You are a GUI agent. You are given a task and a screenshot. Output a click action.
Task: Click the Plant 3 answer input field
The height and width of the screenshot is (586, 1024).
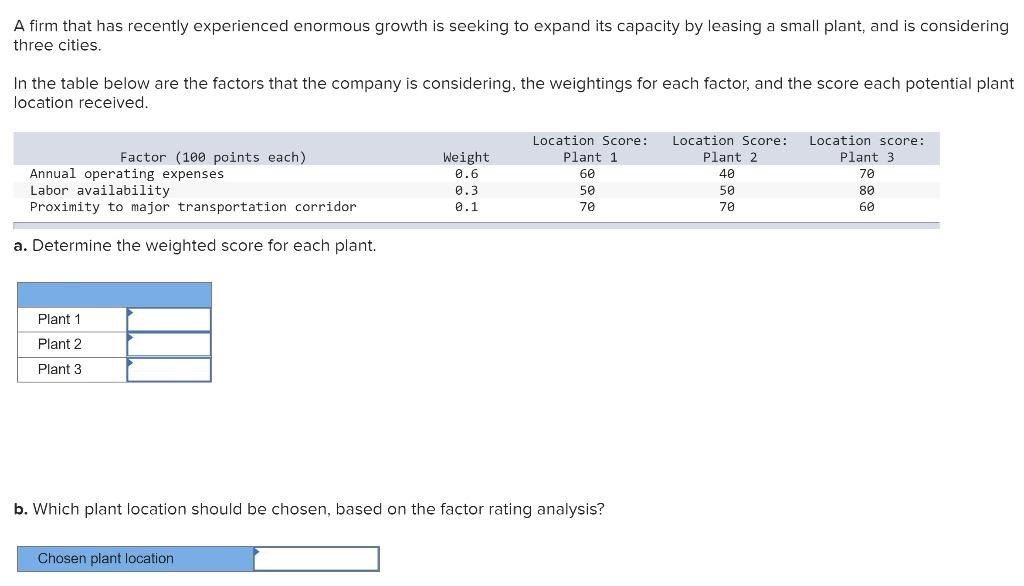point(168,368)
